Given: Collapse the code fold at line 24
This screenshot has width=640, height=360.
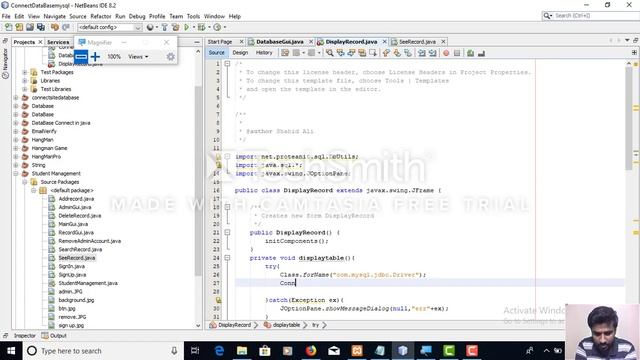Looking at the screenshot, I should tap(227, 258).
